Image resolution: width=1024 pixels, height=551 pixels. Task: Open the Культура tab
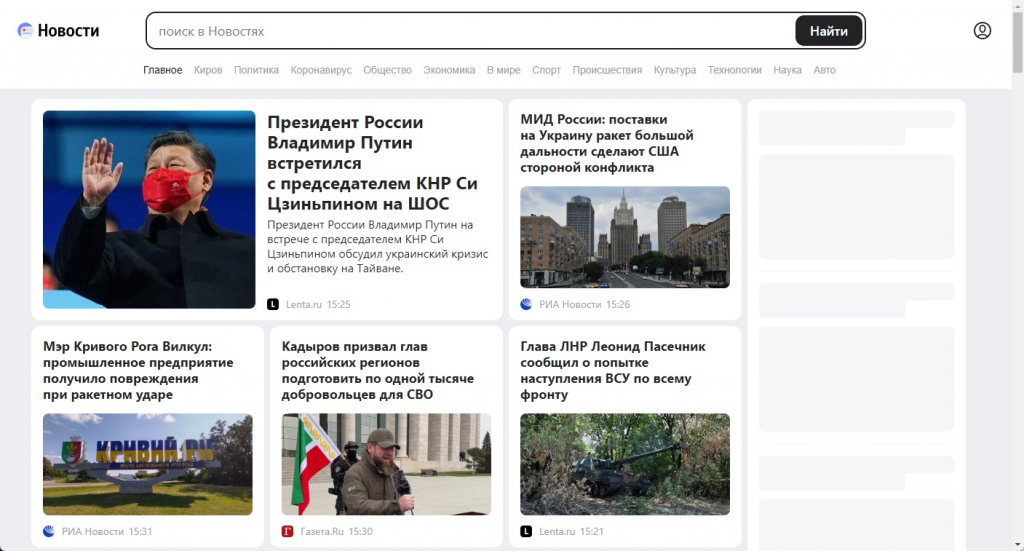click(675, 70)
